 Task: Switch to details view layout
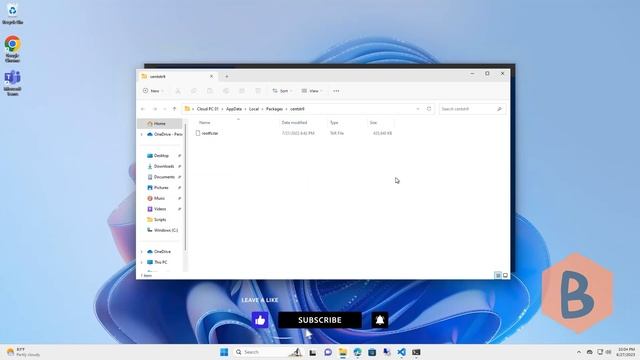tap(498, 276)
